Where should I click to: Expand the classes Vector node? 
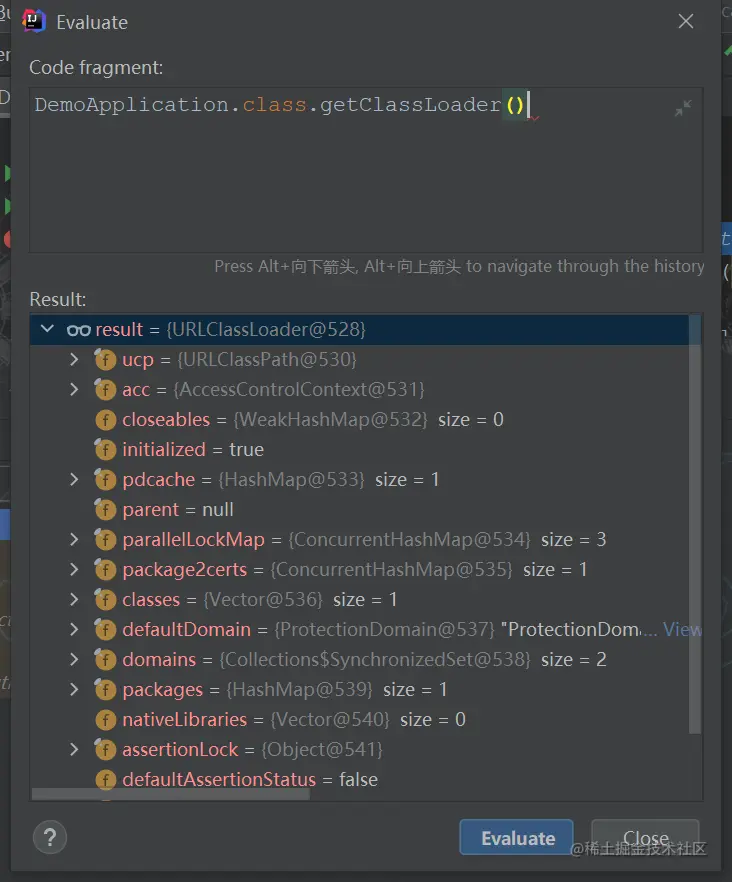pos(74,599)
